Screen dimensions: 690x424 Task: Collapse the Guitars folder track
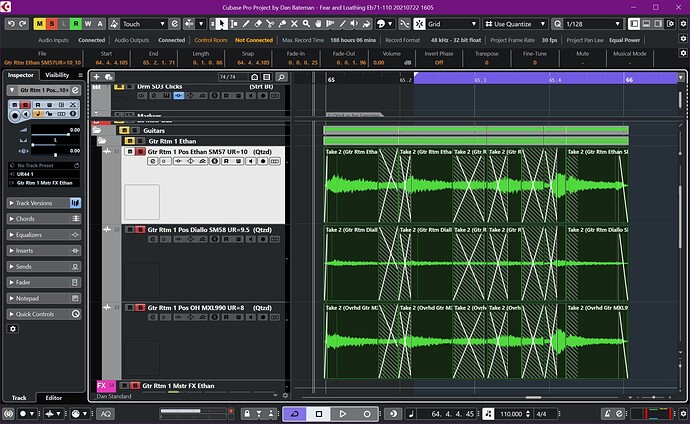click(x=97, y=131)
